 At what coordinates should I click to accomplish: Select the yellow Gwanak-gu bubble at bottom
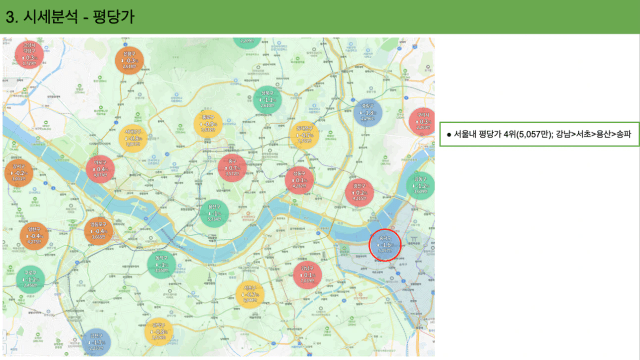point(159,331)
